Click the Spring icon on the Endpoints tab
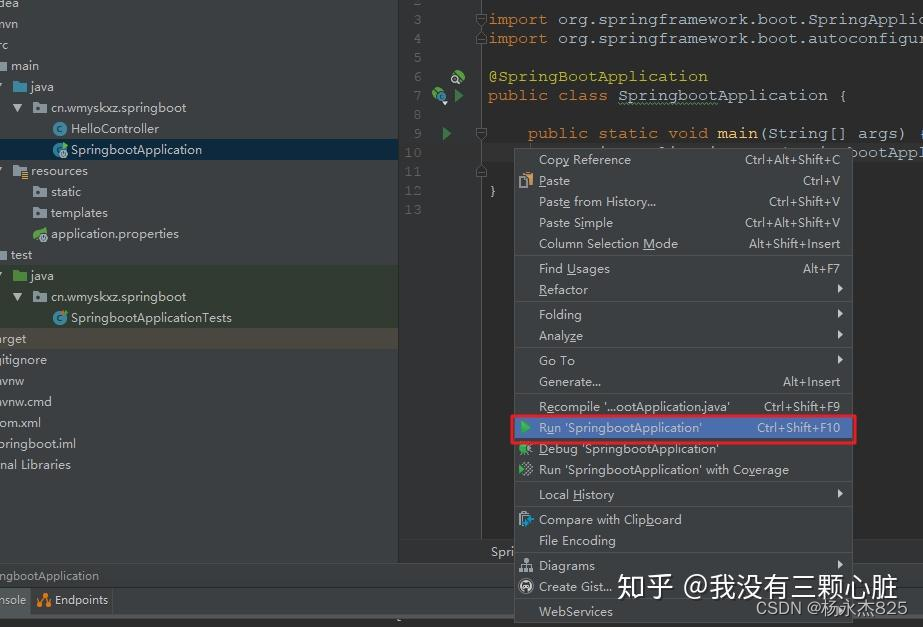Image resolution: width=923 pixels, height=627 pixels. [x=44, y=600]
